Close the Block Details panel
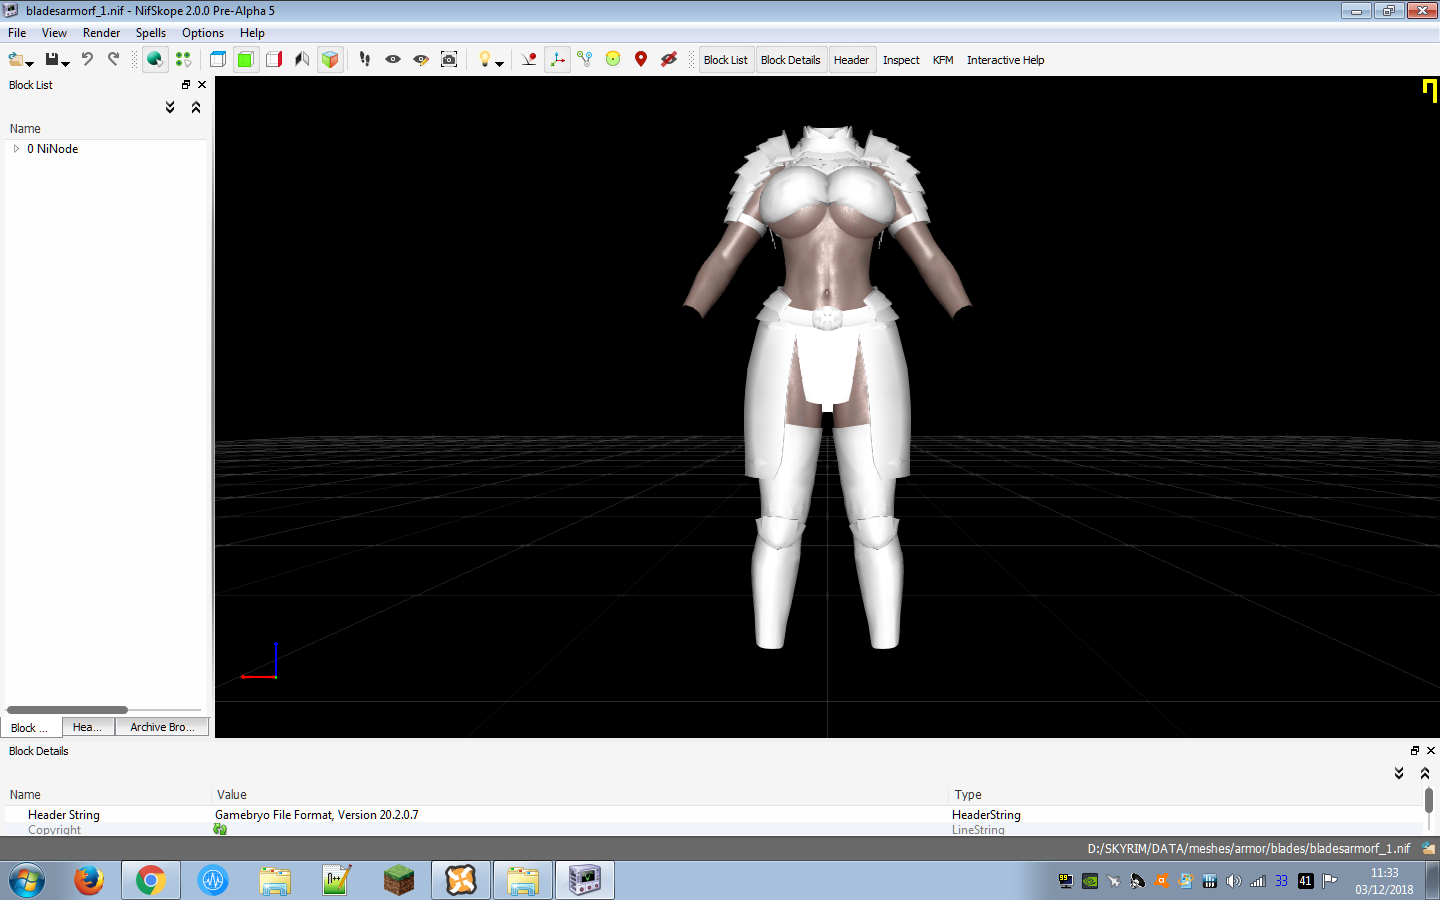Image resolution: width=1440 pixels, height=900 pixels. (1431, 751)
